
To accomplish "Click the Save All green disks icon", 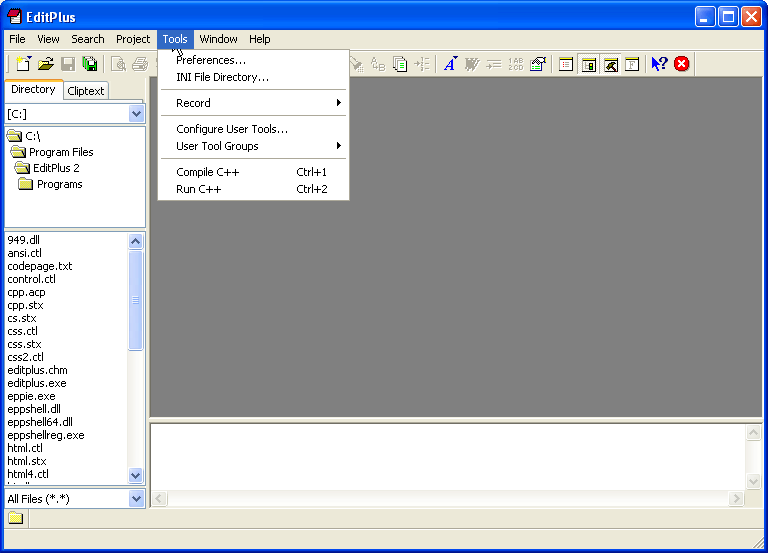I will (90, 64).
